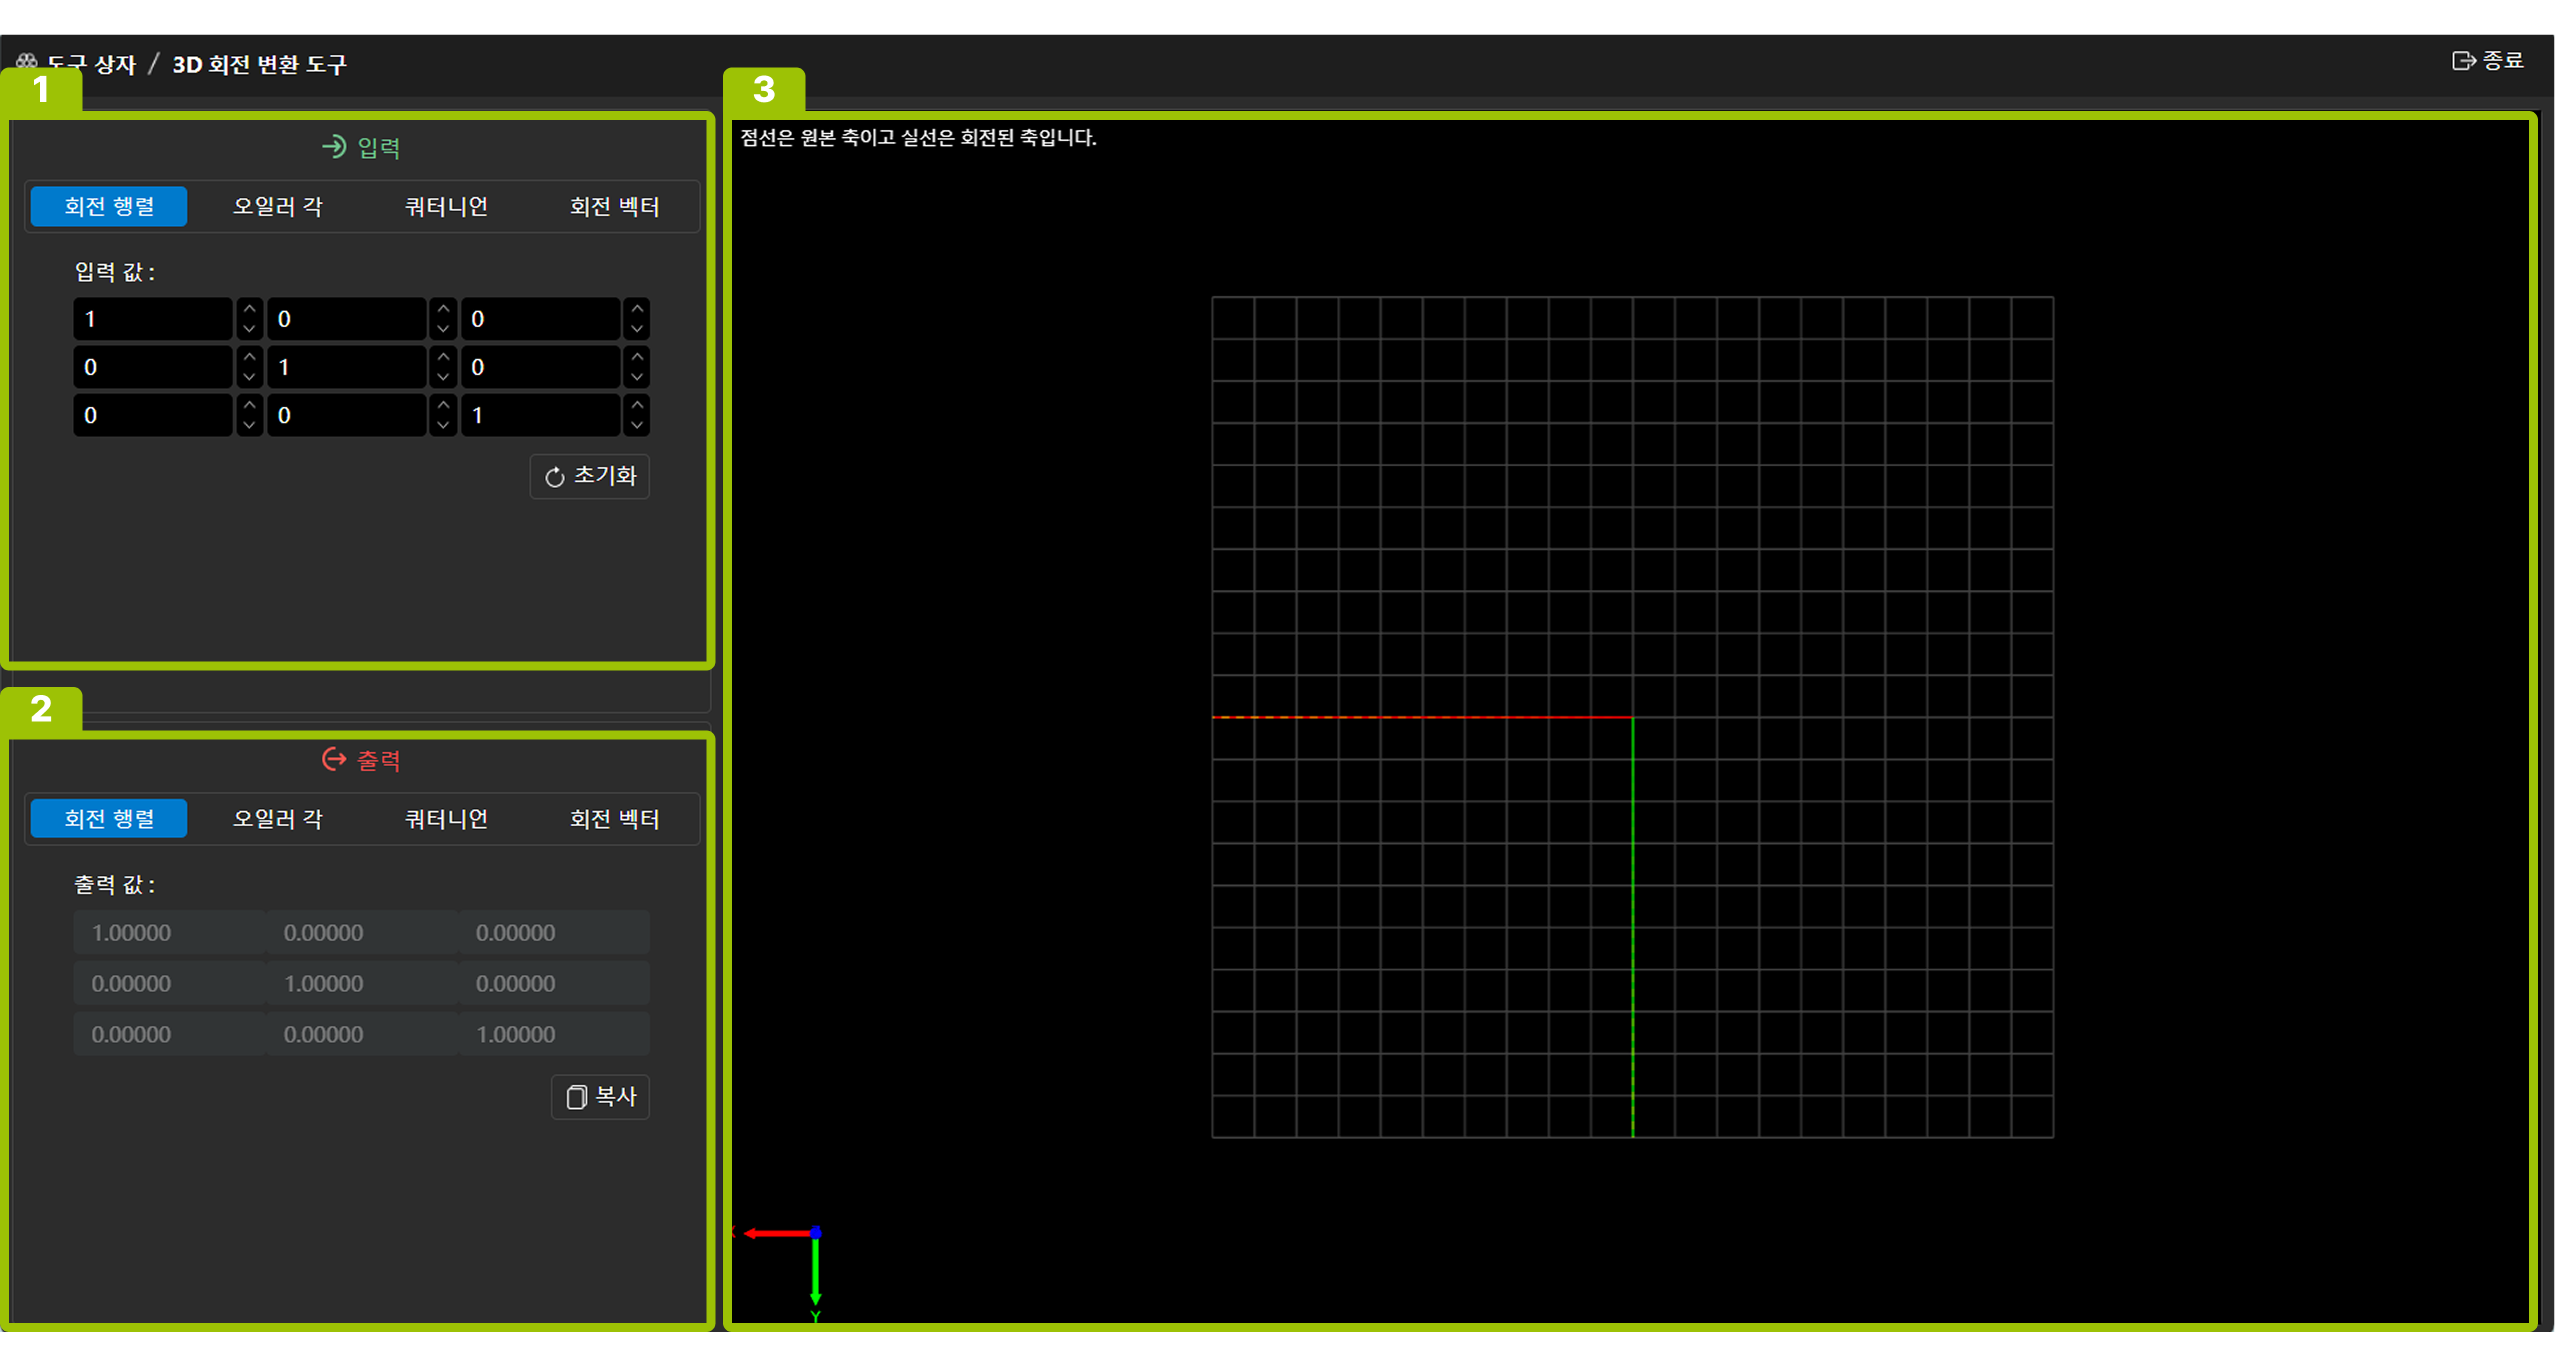Click the bottom-left matrix input field
Screen dimensions: 2555x1356
(x=152, y=415)
